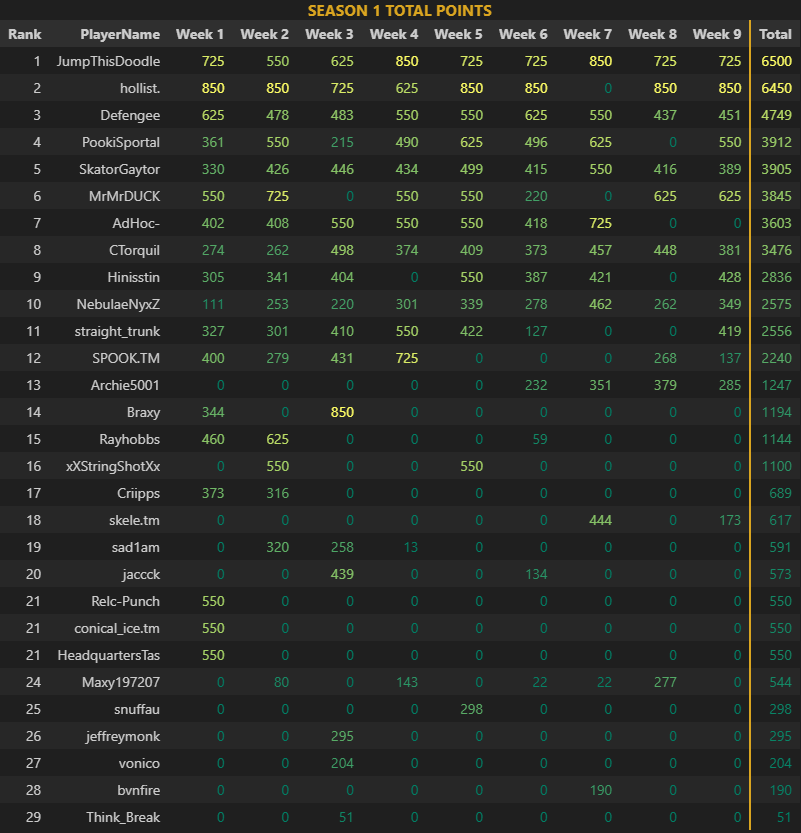Select player name Think_Break

coord(123,818)
